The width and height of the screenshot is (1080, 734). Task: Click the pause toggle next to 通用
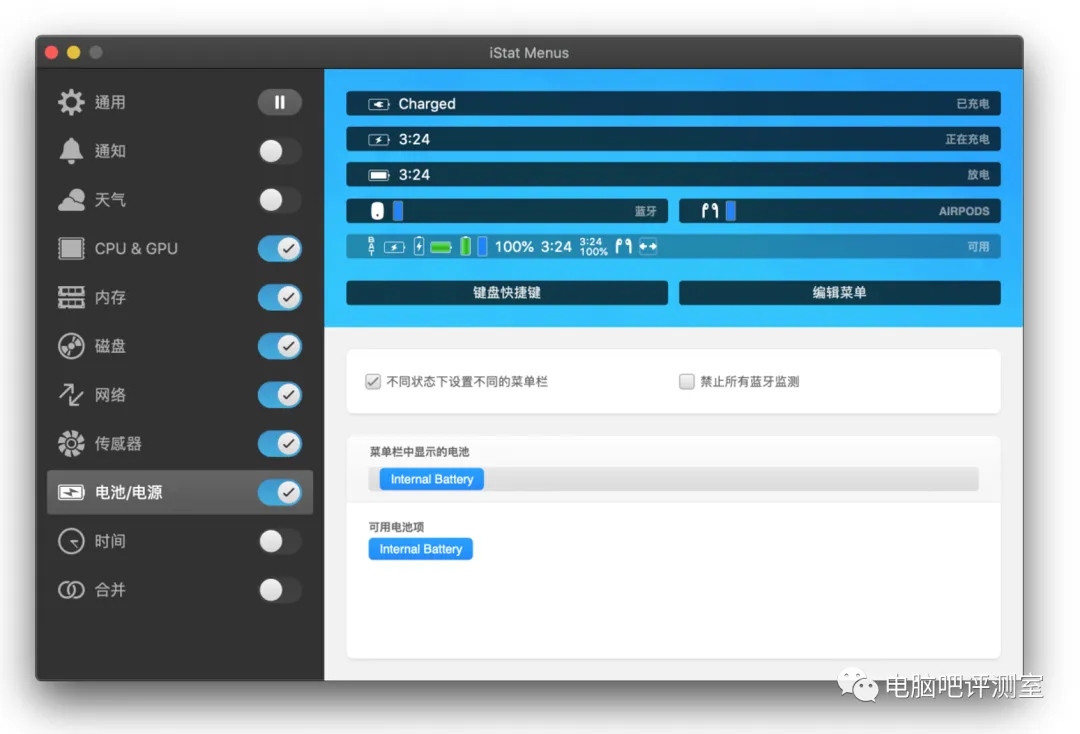279,103
